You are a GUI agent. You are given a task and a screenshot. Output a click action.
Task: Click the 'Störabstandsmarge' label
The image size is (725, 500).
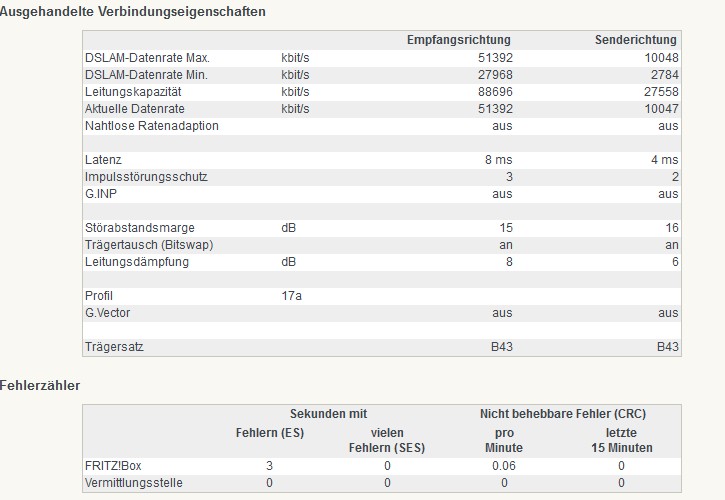pyautogui.click(x=140, y=228)
